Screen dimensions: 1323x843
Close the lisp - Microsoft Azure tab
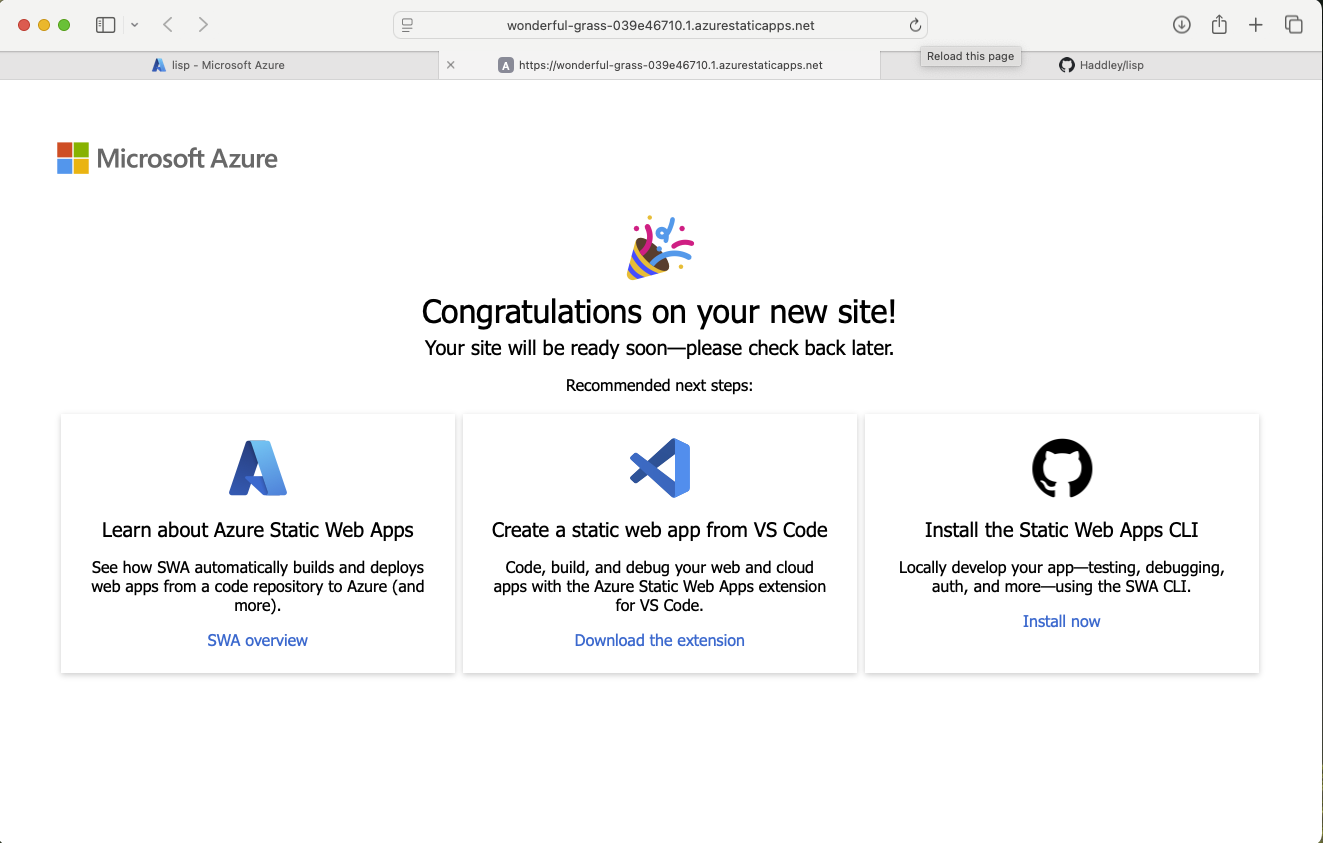[450, 64]
